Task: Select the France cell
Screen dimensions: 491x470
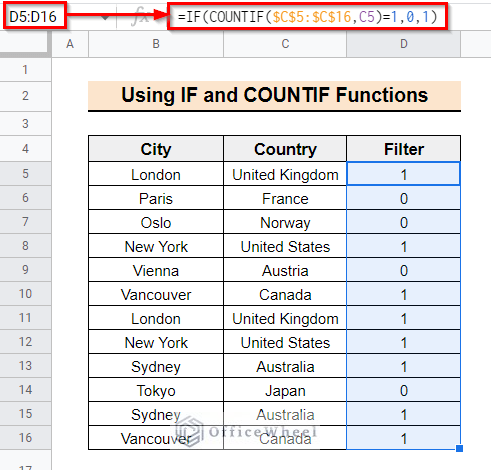Action: pyautogui.click(x=285, y=198)
